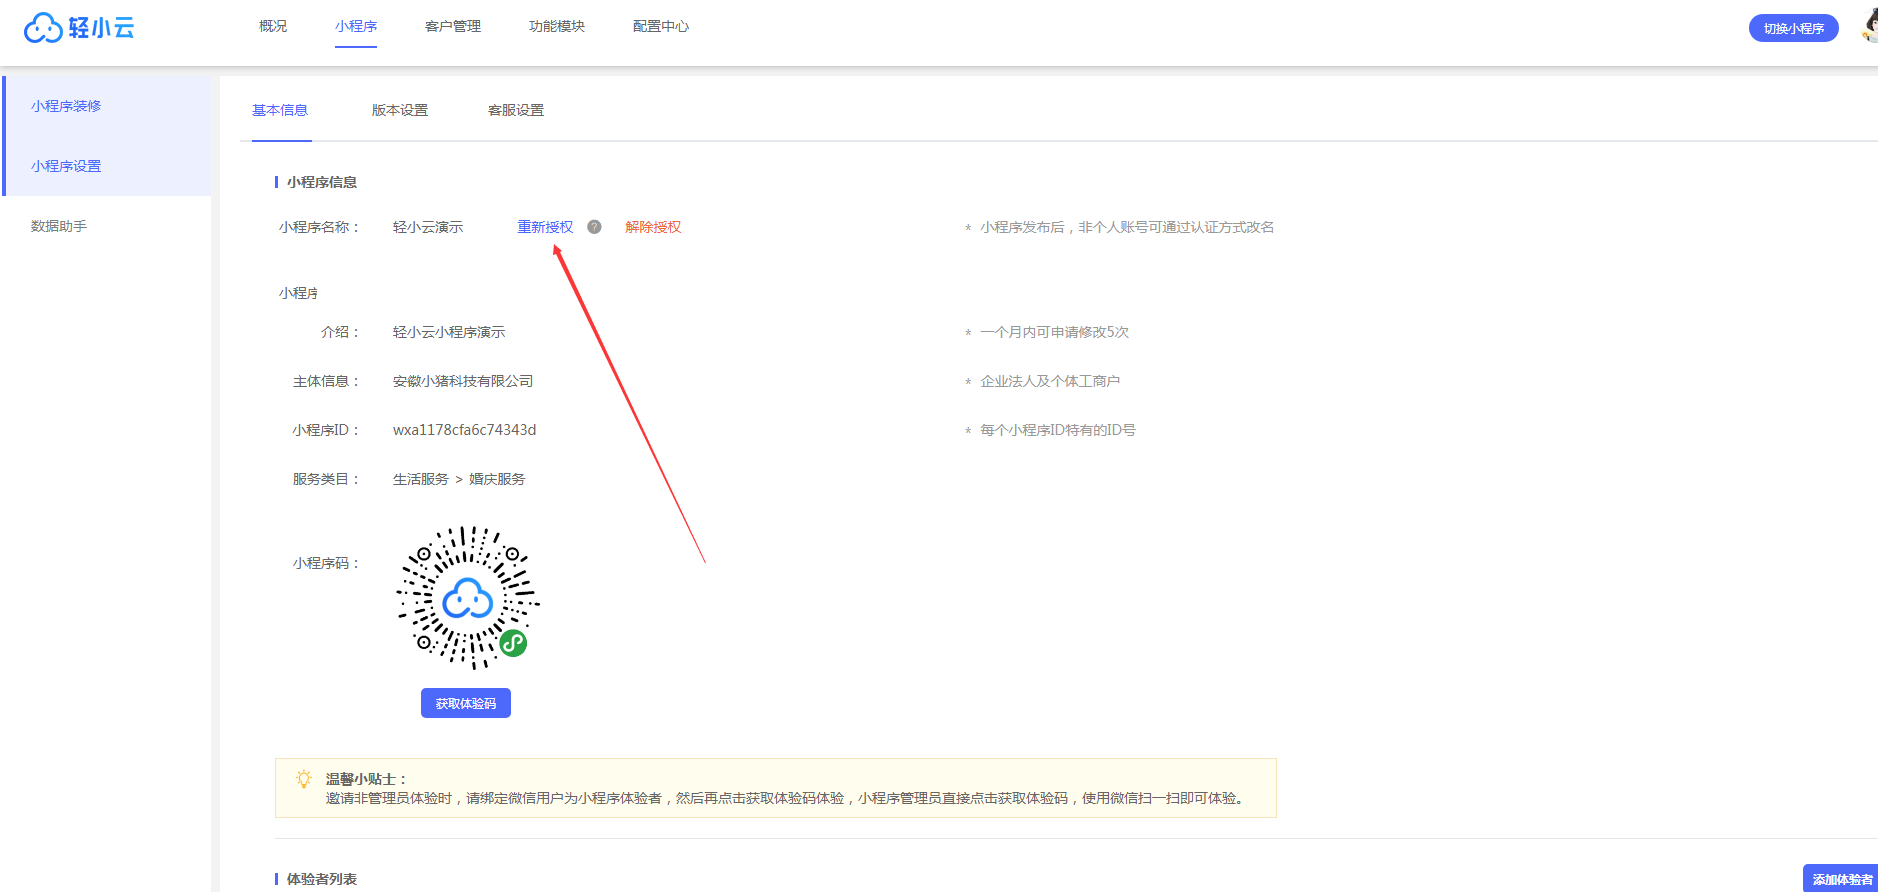This screenshot has width=1878, height=892.
Task: Switch to the 基本信息 tab
Action: click(280, 110)
